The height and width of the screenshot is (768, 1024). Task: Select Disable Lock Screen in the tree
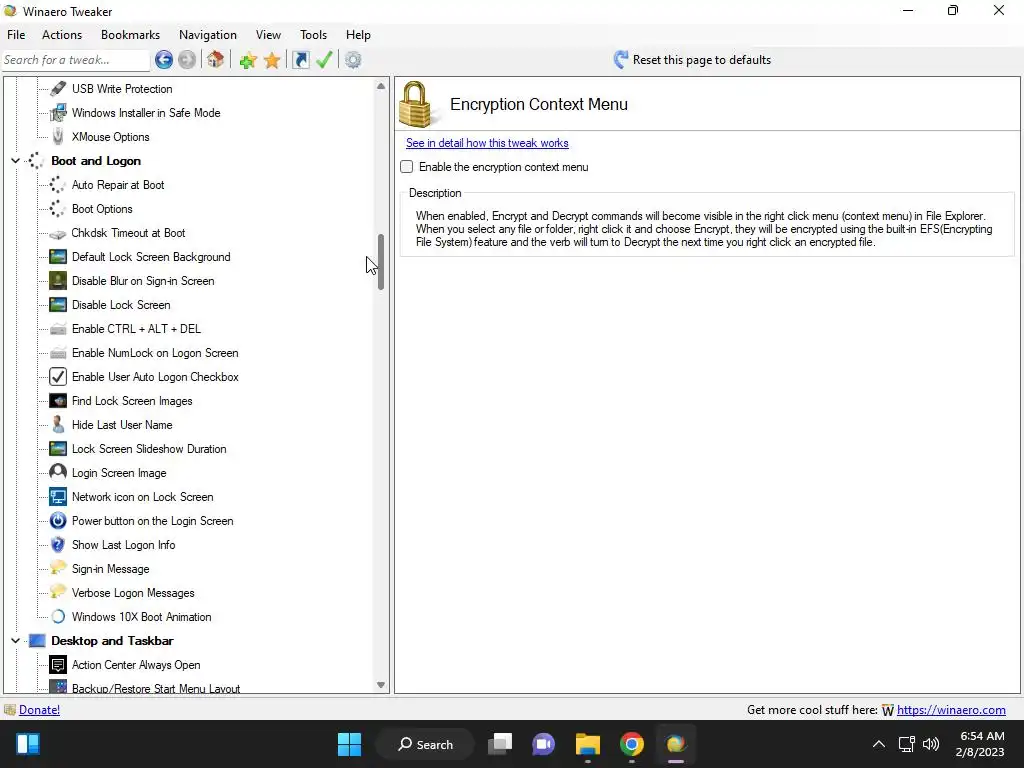(121, 305)
